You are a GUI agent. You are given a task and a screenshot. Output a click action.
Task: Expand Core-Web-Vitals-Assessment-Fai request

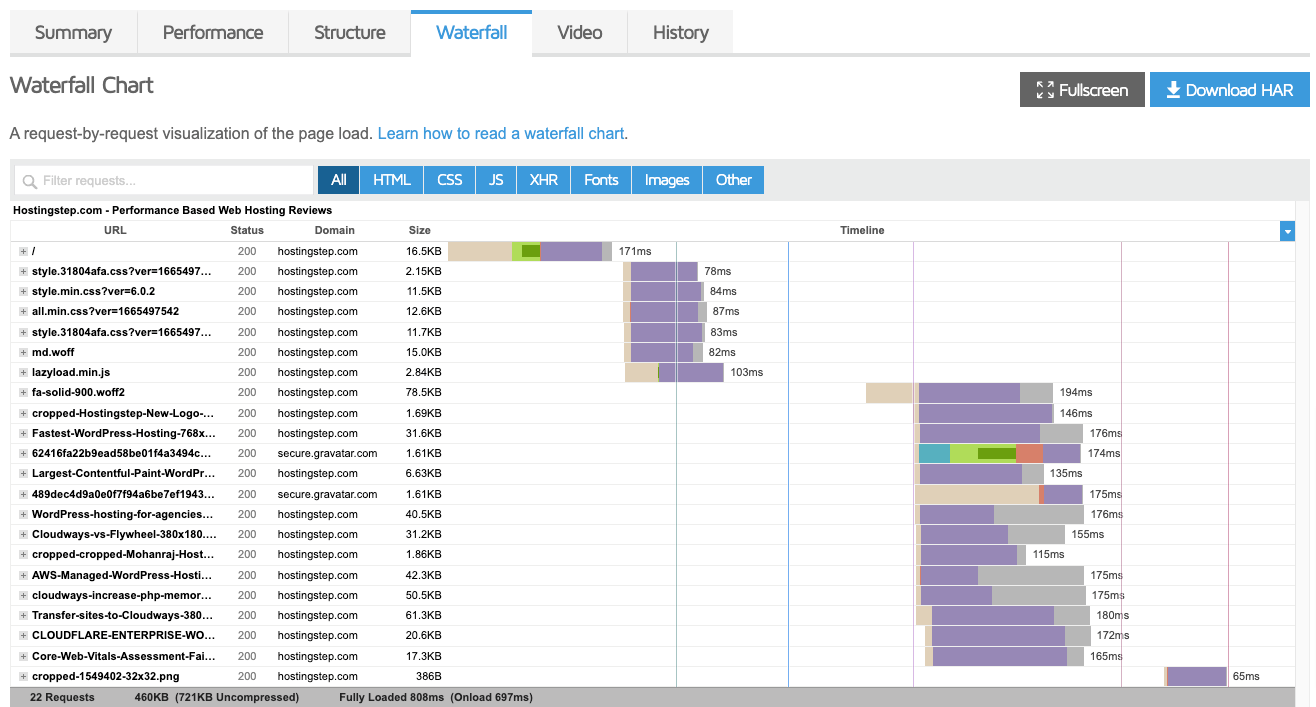pos(23,656)
